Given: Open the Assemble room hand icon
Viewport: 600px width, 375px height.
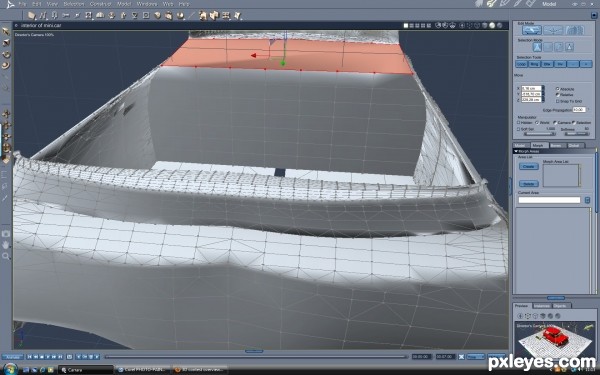Looking at the screenshot, I should click(x=479, y=4).
